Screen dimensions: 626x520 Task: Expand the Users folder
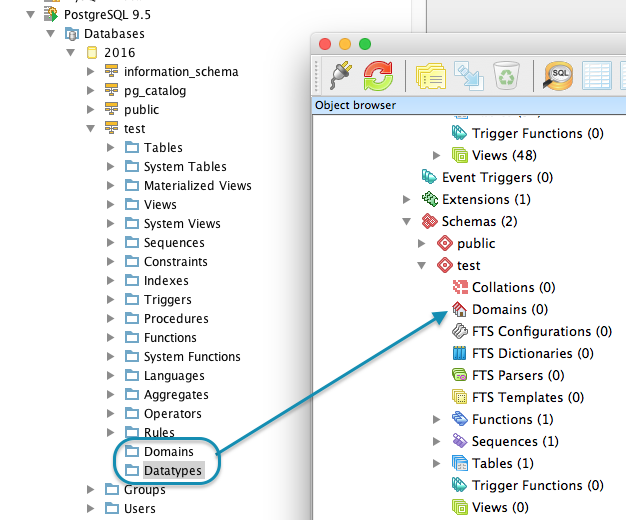pyautogui.click(x=91, y=508)
